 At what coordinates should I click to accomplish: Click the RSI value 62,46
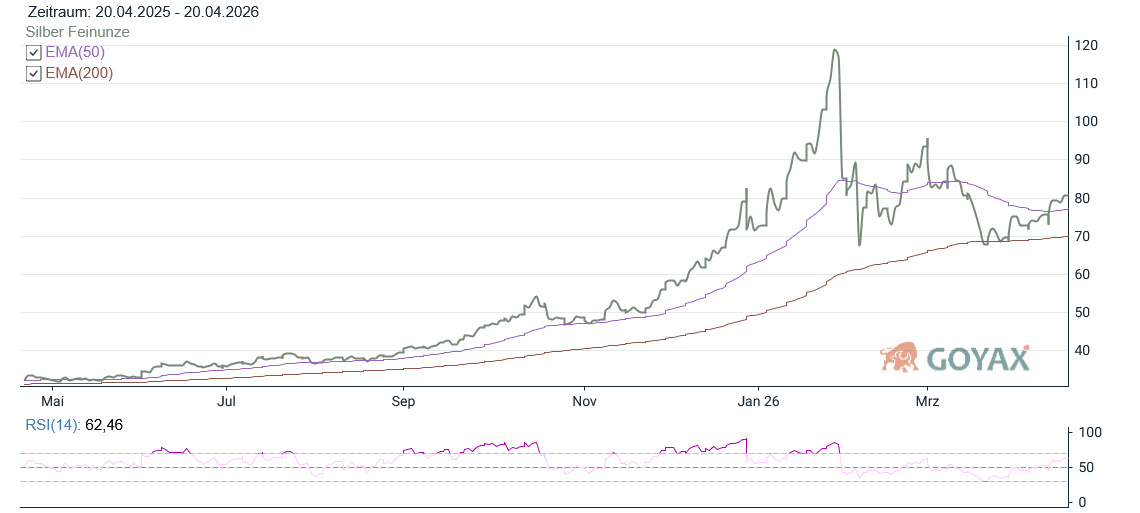pyautogui.click(x=104, y=426)
